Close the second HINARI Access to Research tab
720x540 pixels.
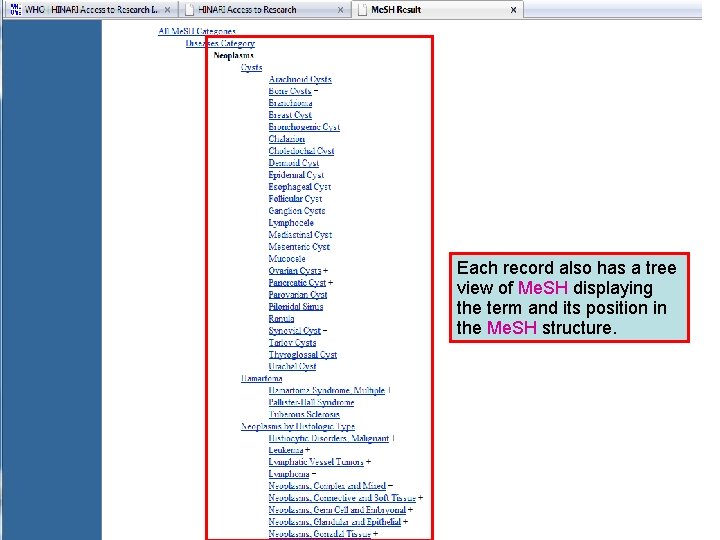click(x=340, y=10)
